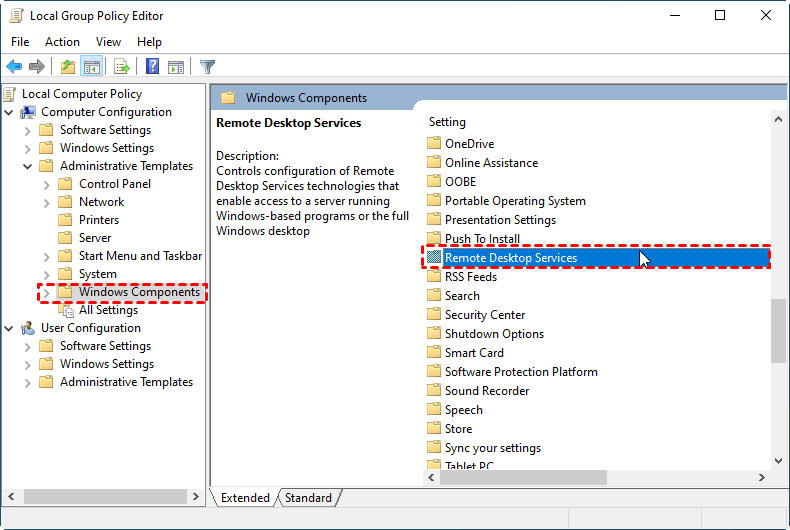This screenshot has height=530, width=790.
Task: Click the Speech folder icon
Action: (x=434, y=409)
